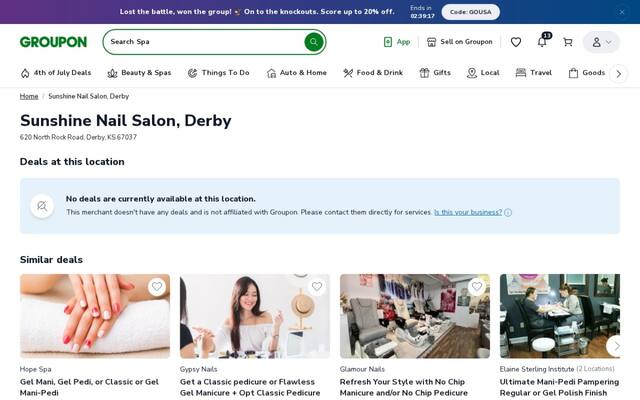
Task: Click the green search magnifier button
Action: 313,42
